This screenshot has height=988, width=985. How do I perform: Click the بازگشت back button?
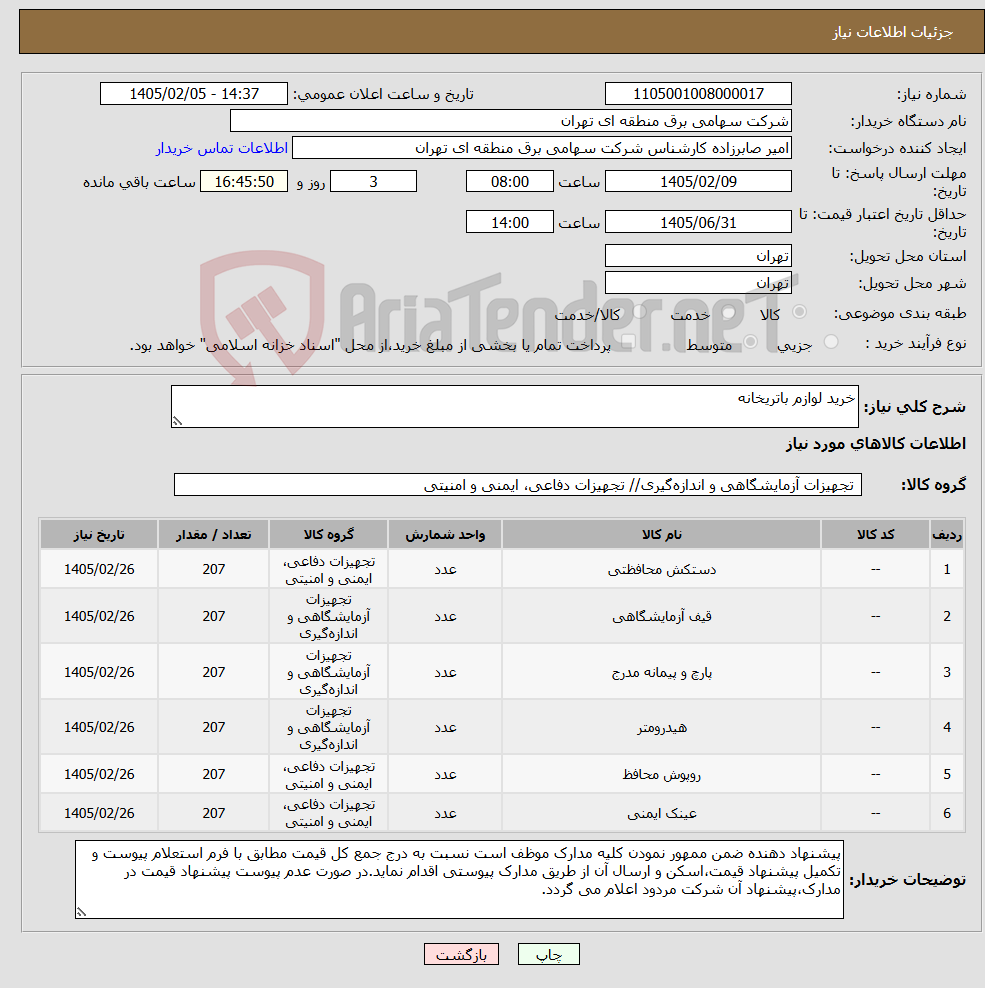(461, 955)
